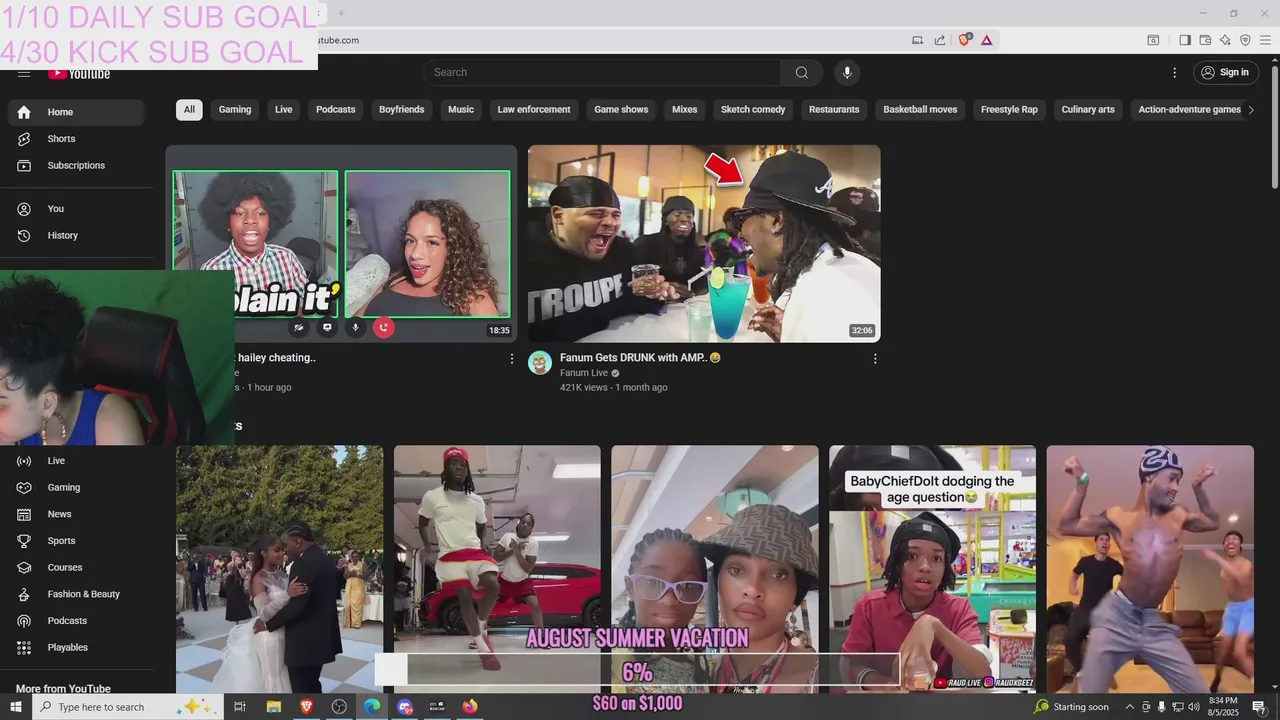Select the Law enforcement filter chip
The image size is (1280, 720).
click(534, 109)
